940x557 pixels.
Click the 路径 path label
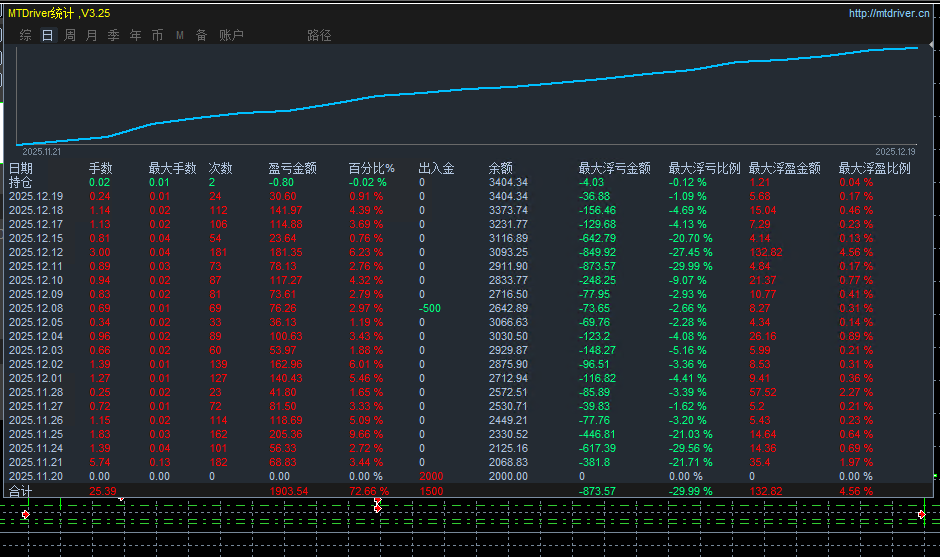pyautogui.click(x=319, y=35)
